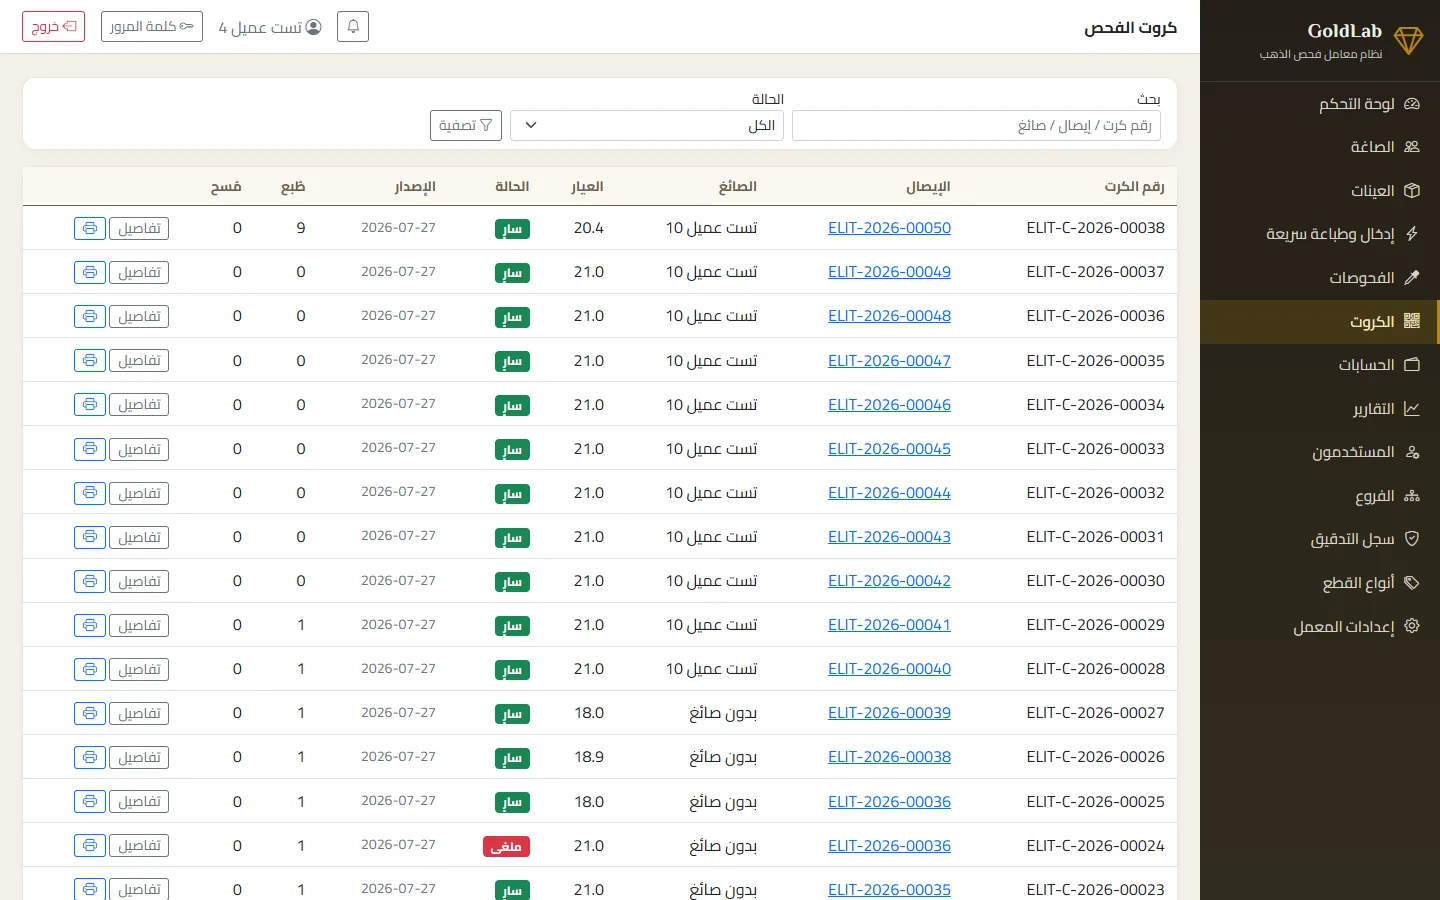Open receipt link ELIT-2026-00050
The width and height of the screenshot is (1440, 900).
coord(889,228)
